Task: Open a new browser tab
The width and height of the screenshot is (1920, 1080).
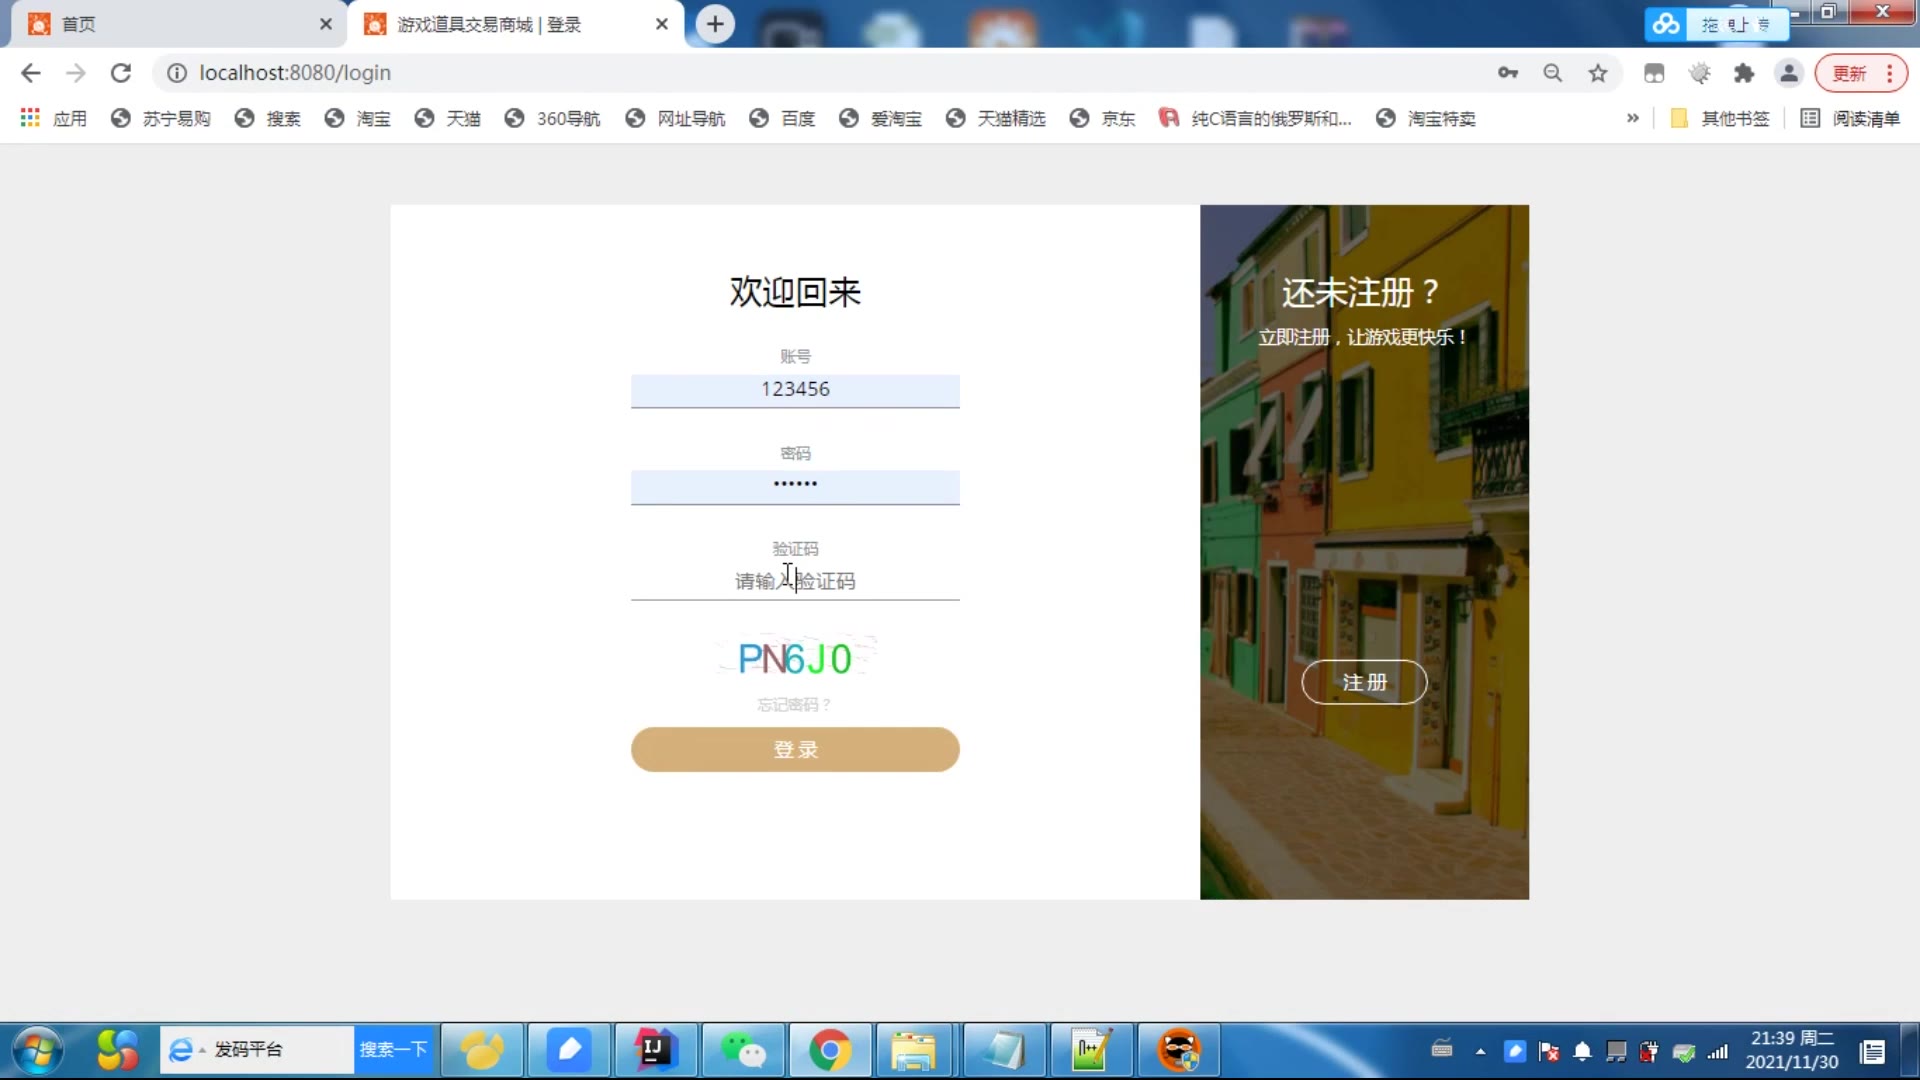Action: [715, 24]
